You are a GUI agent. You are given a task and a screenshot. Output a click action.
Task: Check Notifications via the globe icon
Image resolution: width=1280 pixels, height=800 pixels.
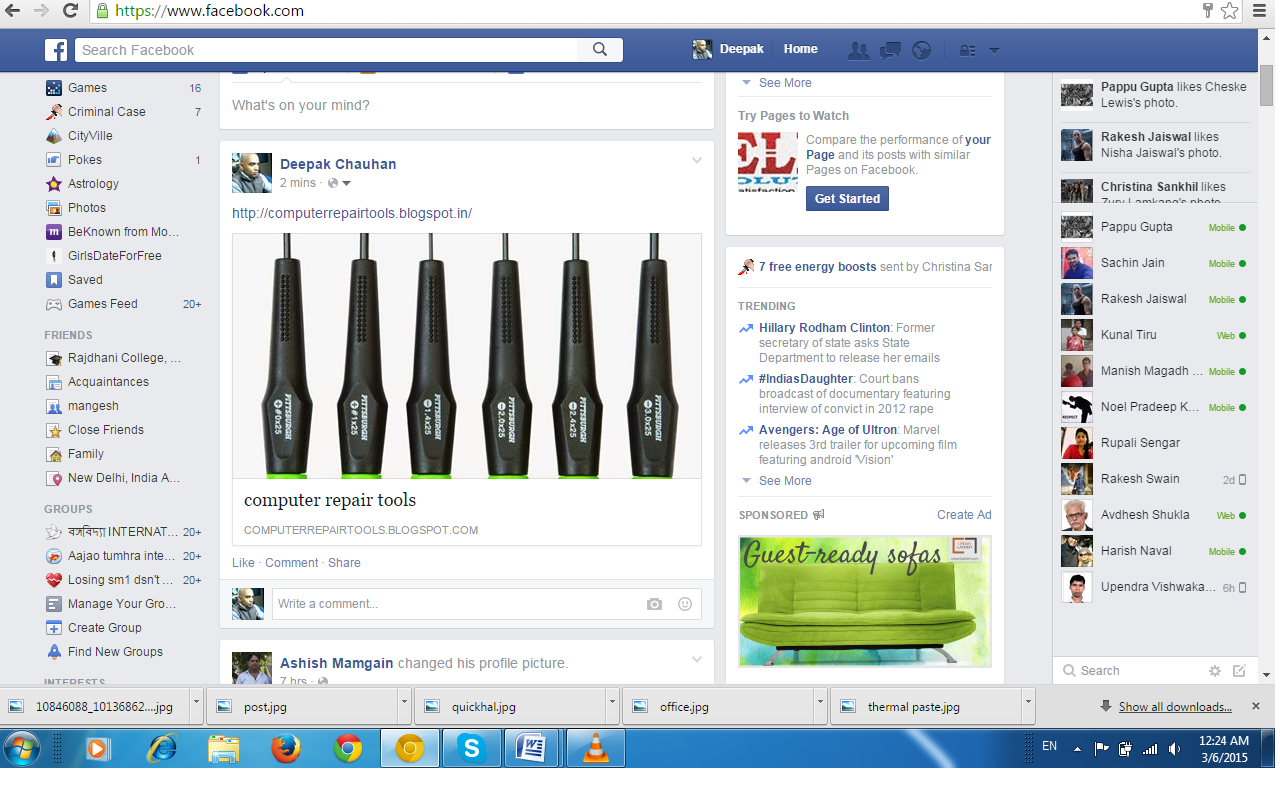click(x=921, y=49)
